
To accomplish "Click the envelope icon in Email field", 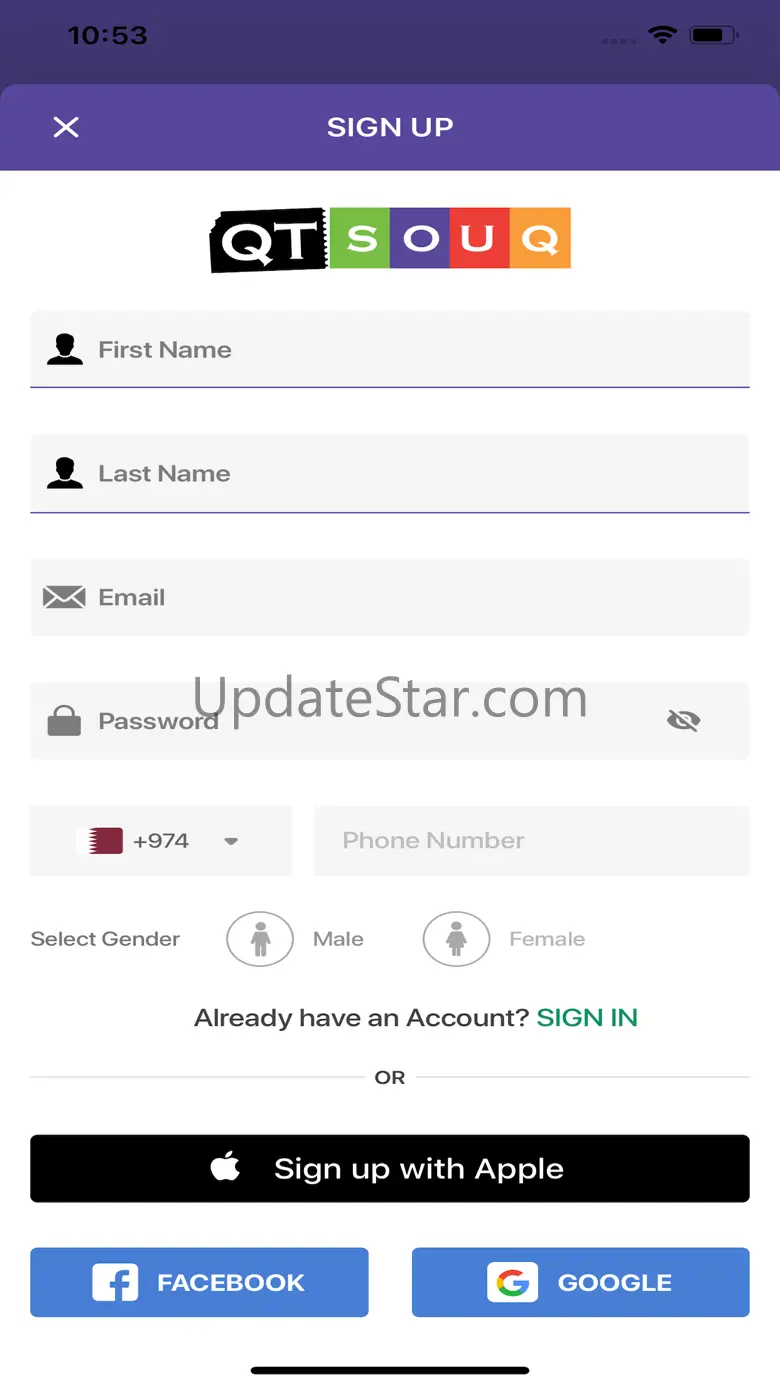I will click(64, 597).
